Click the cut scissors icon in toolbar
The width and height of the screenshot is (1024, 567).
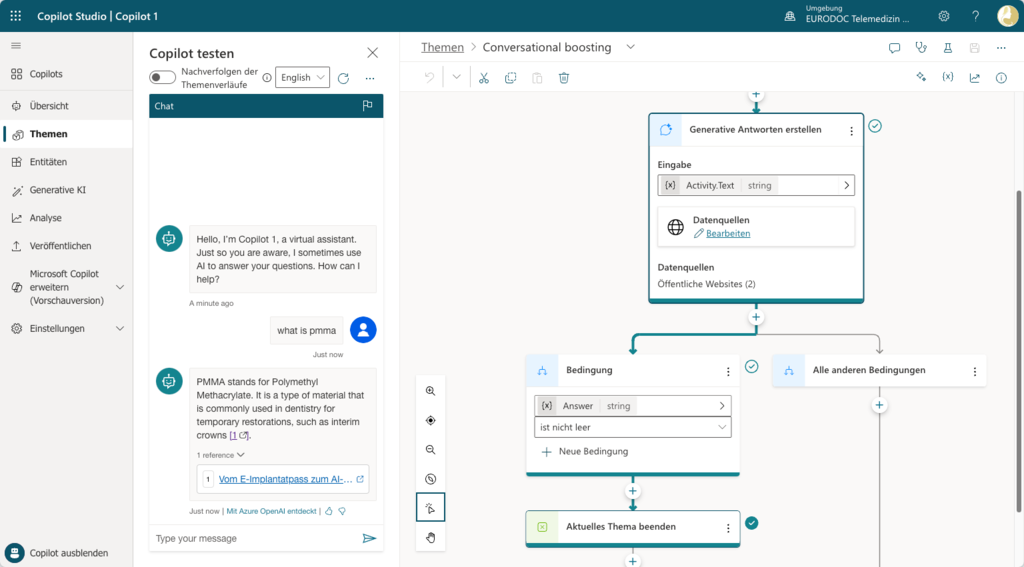tap(484, 78)
